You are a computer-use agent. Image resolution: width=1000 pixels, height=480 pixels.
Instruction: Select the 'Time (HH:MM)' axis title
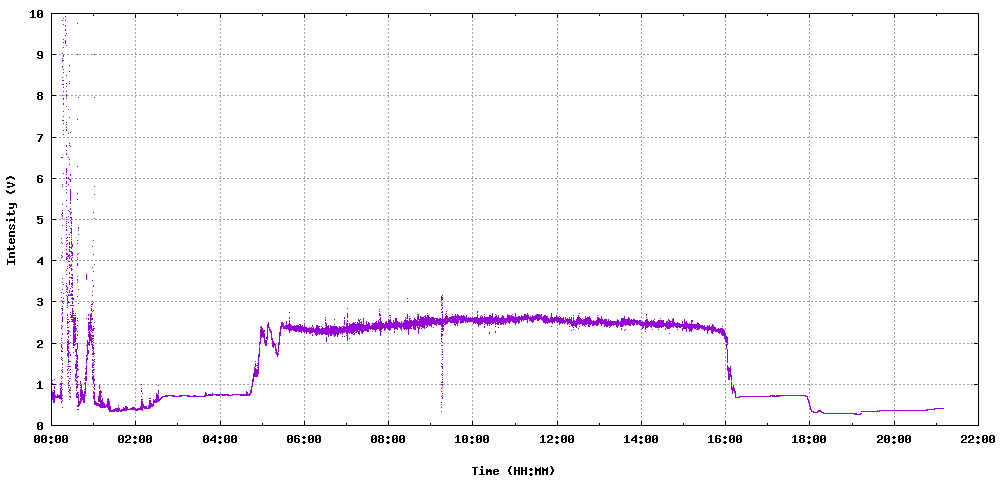pyautogui.click(x=513, y=471)
